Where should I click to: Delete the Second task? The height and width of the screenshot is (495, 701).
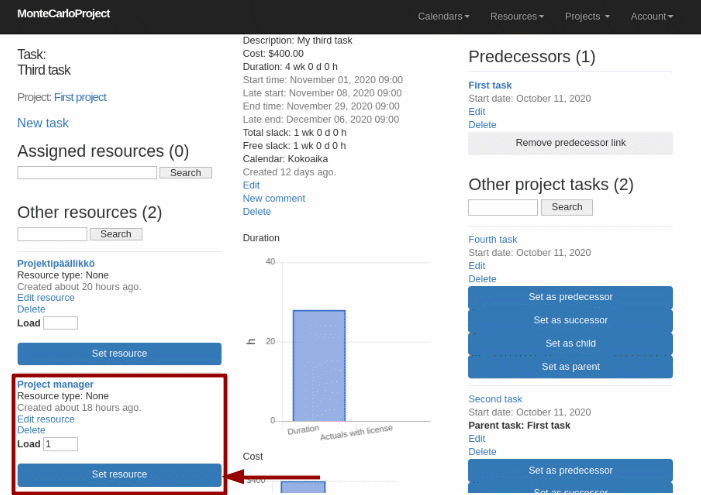click(482, 452)
